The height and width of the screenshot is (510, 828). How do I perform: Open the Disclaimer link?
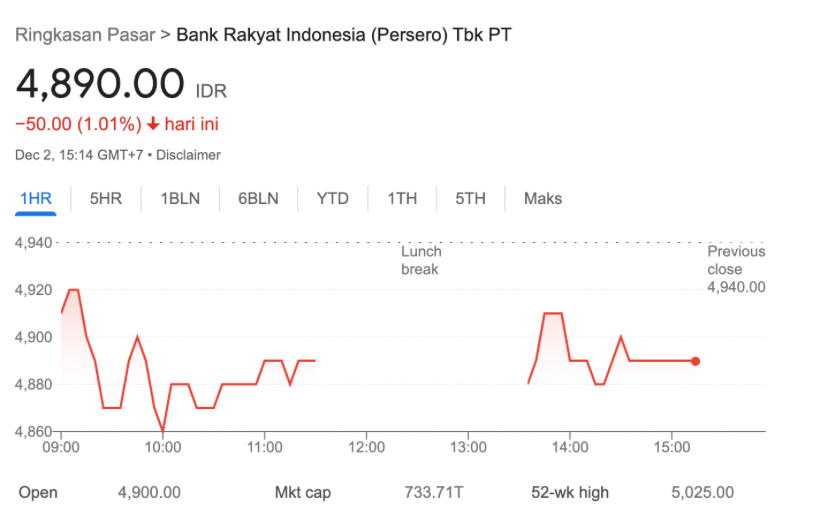pyautogui.click(x=189, y=155)
